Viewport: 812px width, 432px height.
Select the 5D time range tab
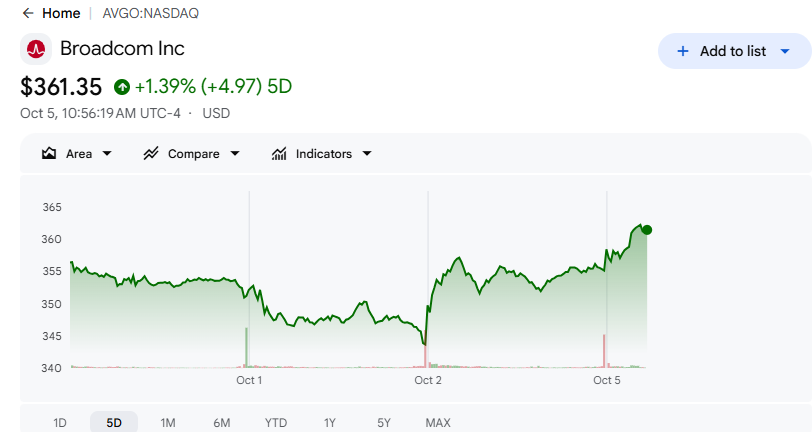pyautogui.click(x=114, y=423)
